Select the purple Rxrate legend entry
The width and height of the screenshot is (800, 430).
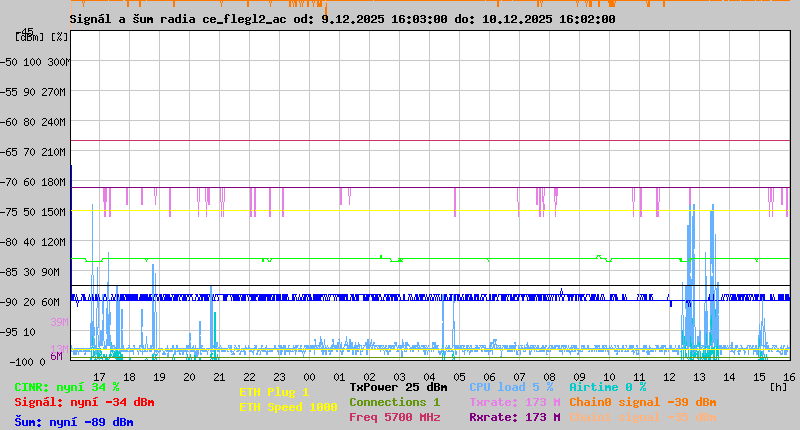point(514,417)
